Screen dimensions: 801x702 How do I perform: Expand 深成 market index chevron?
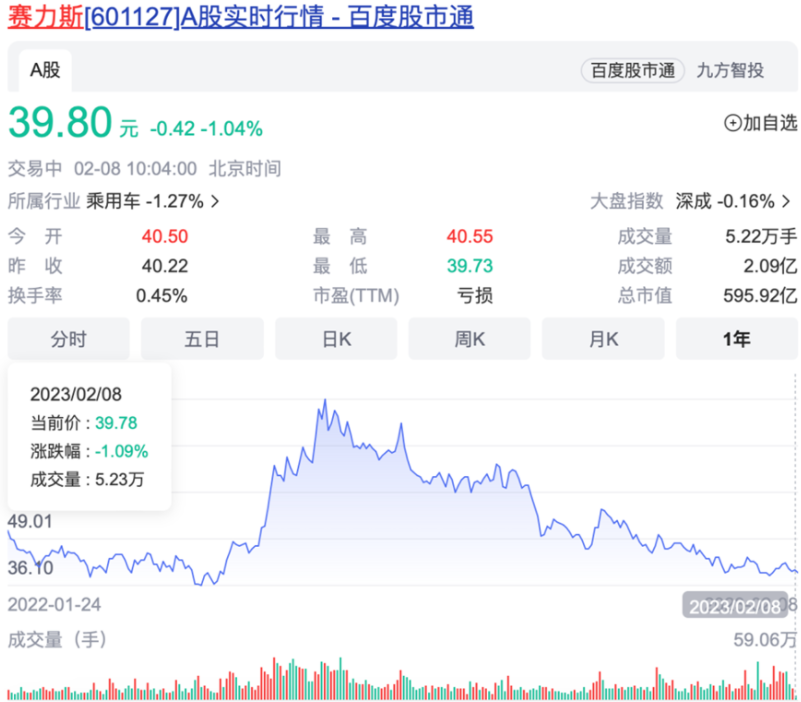(x=786, y=202)
